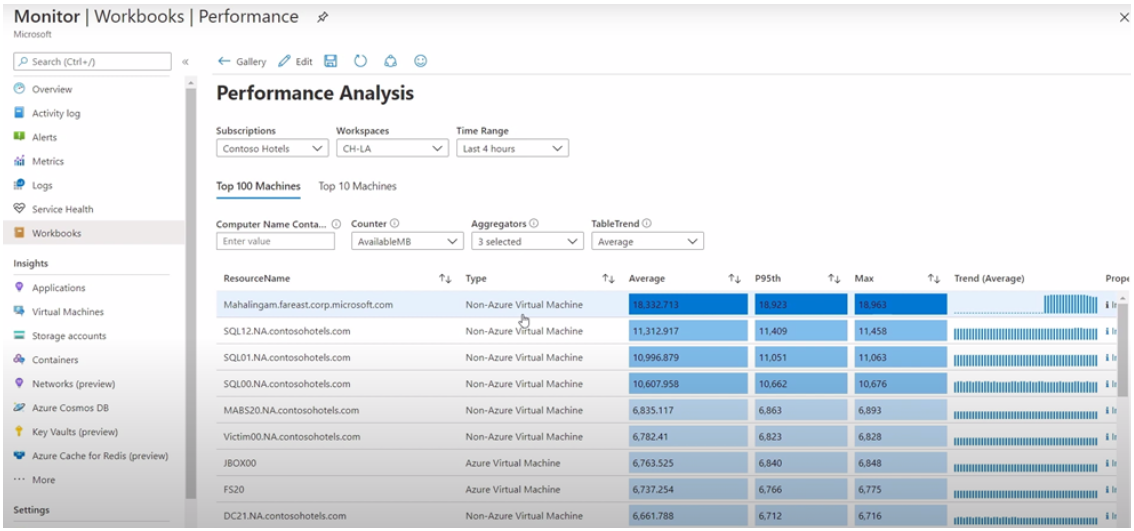
Task: Open the Time Range dropdown
Action: pos(512,148)
